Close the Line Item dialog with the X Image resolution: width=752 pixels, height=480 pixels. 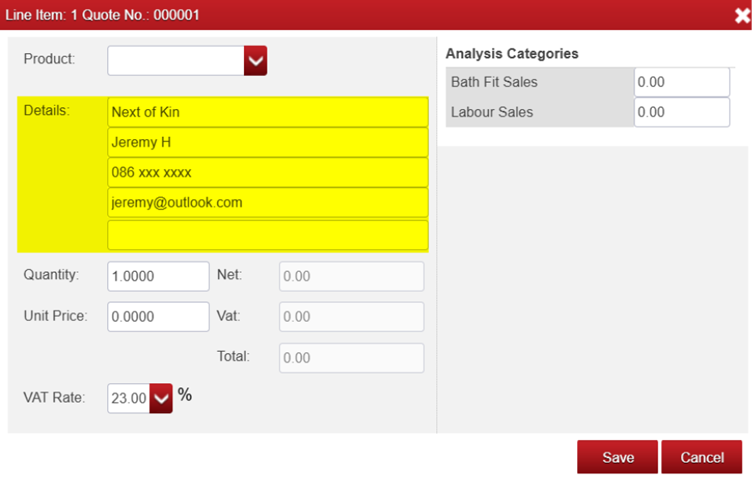point(742,16)
